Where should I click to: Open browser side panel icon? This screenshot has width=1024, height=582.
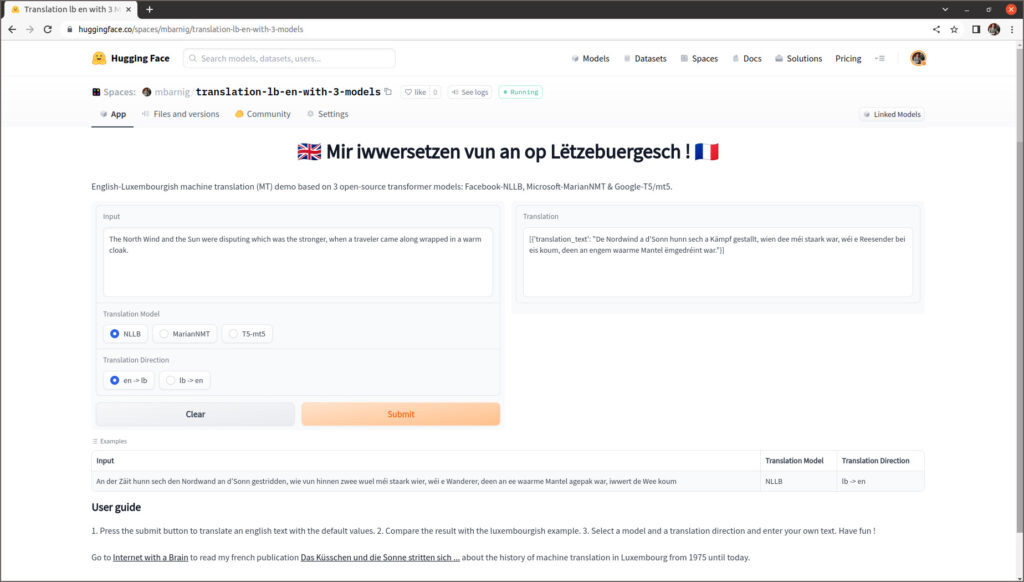pyautogui.click(x=976, y=29)
